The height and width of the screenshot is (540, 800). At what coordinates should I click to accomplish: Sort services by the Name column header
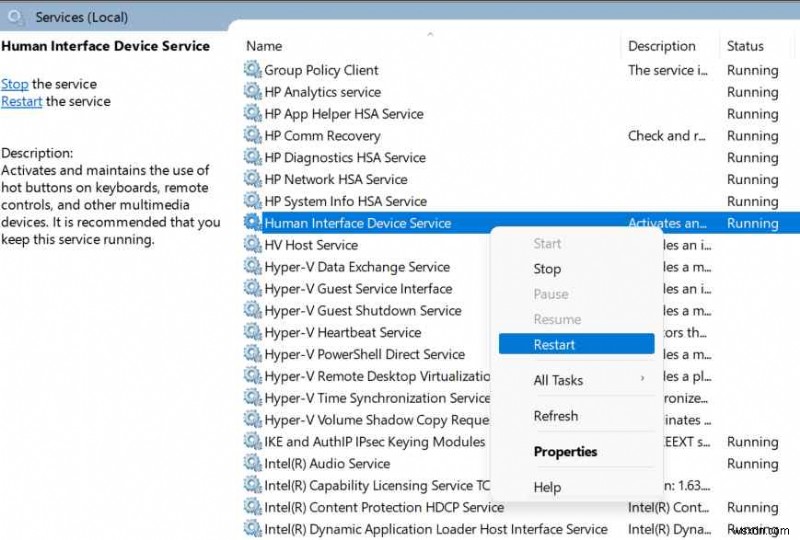coord(264,46)
